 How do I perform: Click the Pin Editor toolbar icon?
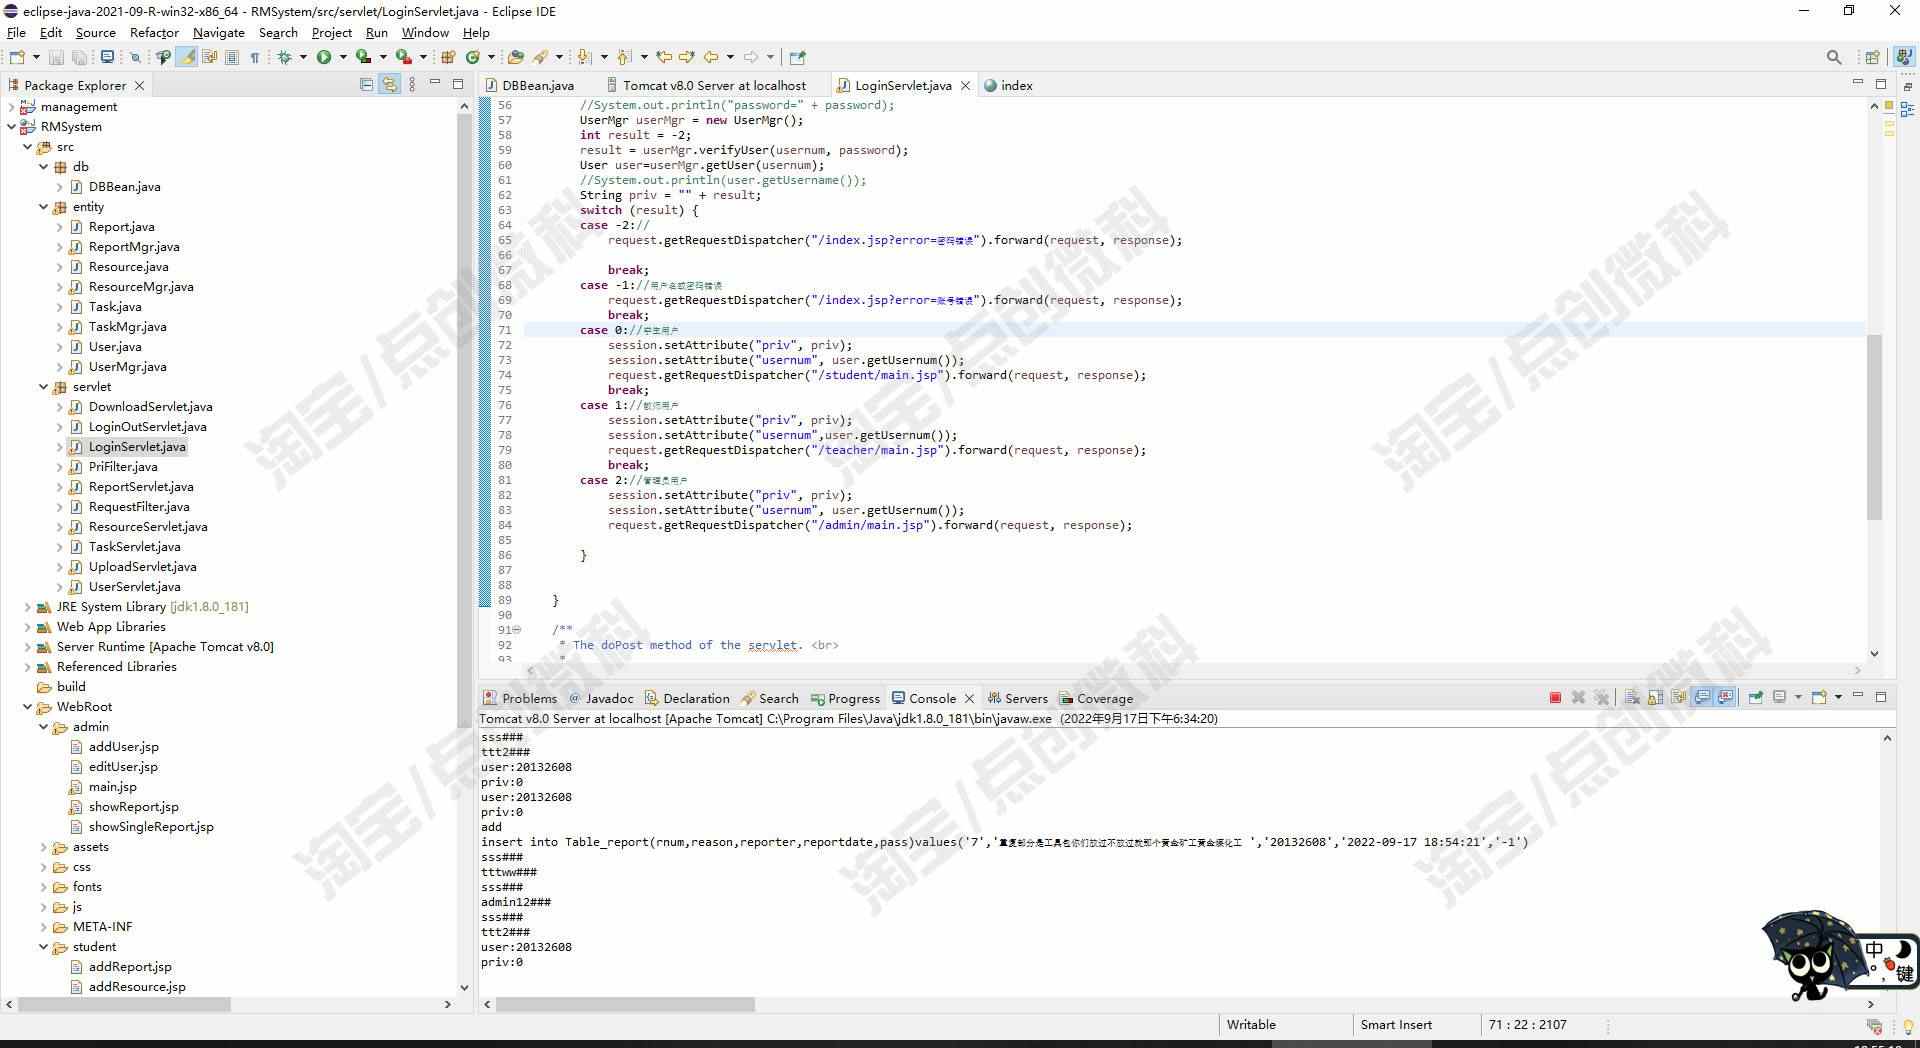(797, 57)
